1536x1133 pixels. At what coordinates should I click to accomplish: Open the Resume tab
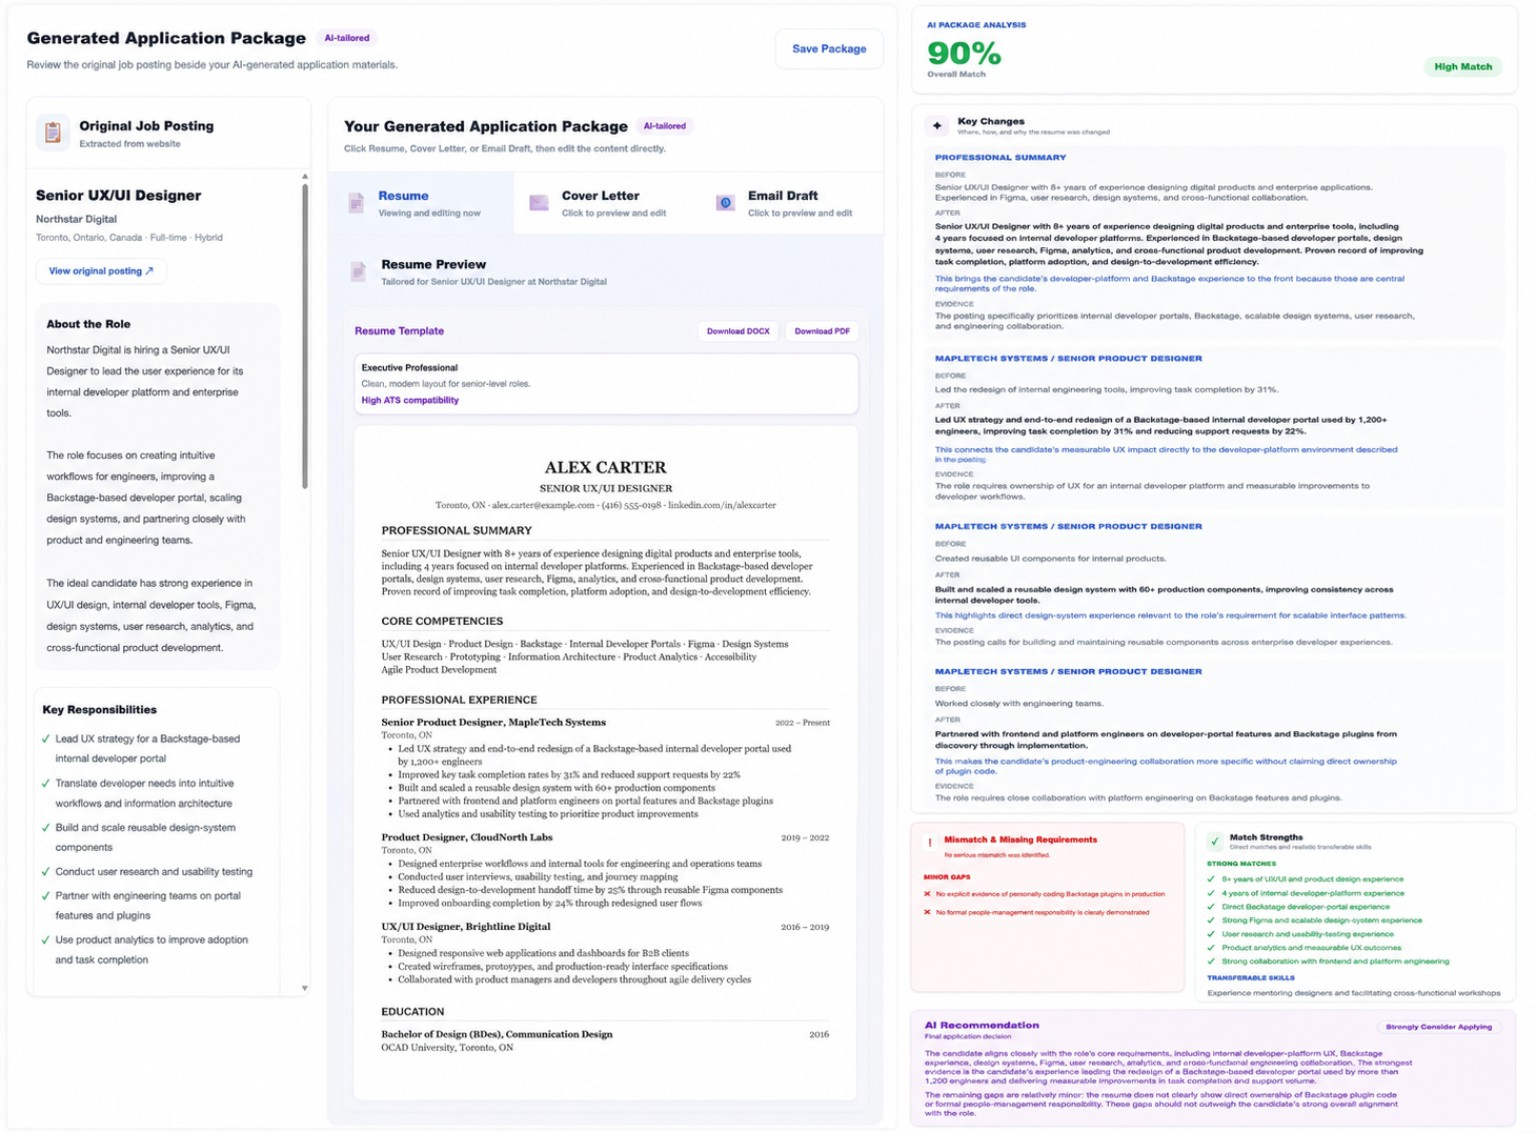point(422,203)
